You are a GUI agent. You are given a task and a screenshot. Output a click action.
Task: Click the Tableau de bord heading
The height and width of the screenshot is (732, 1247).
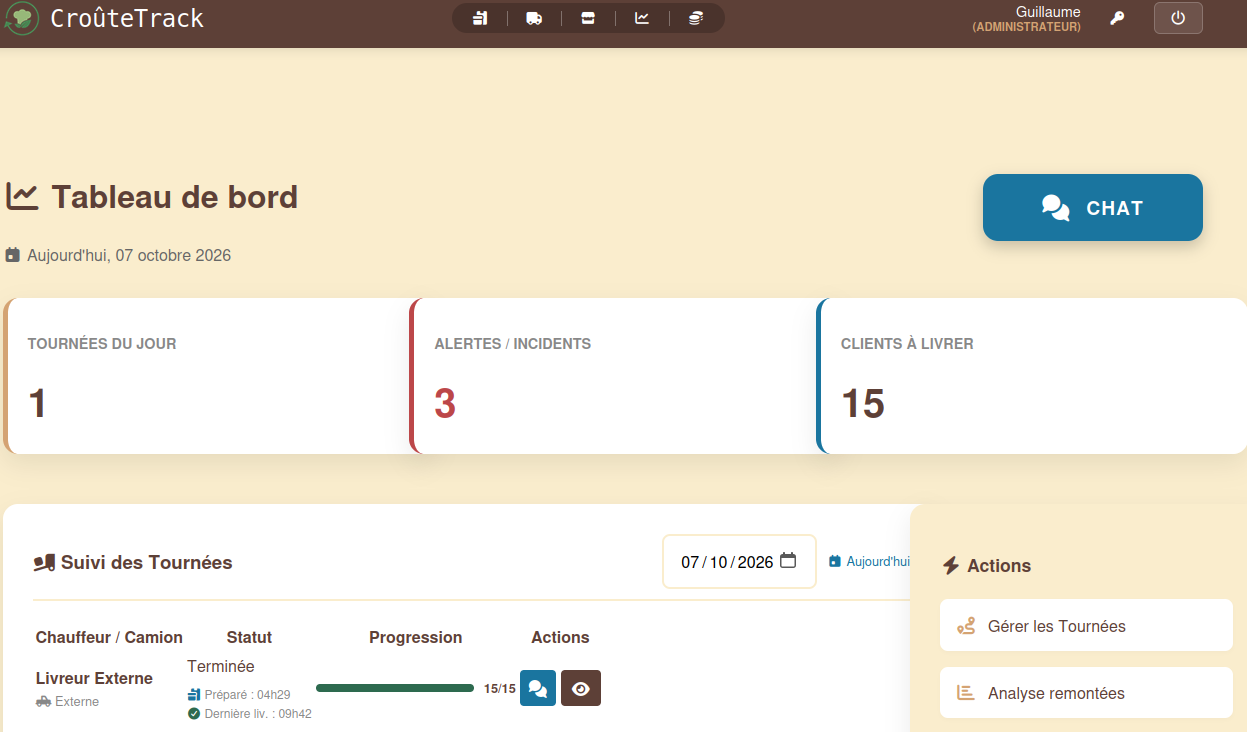[175, 197]
